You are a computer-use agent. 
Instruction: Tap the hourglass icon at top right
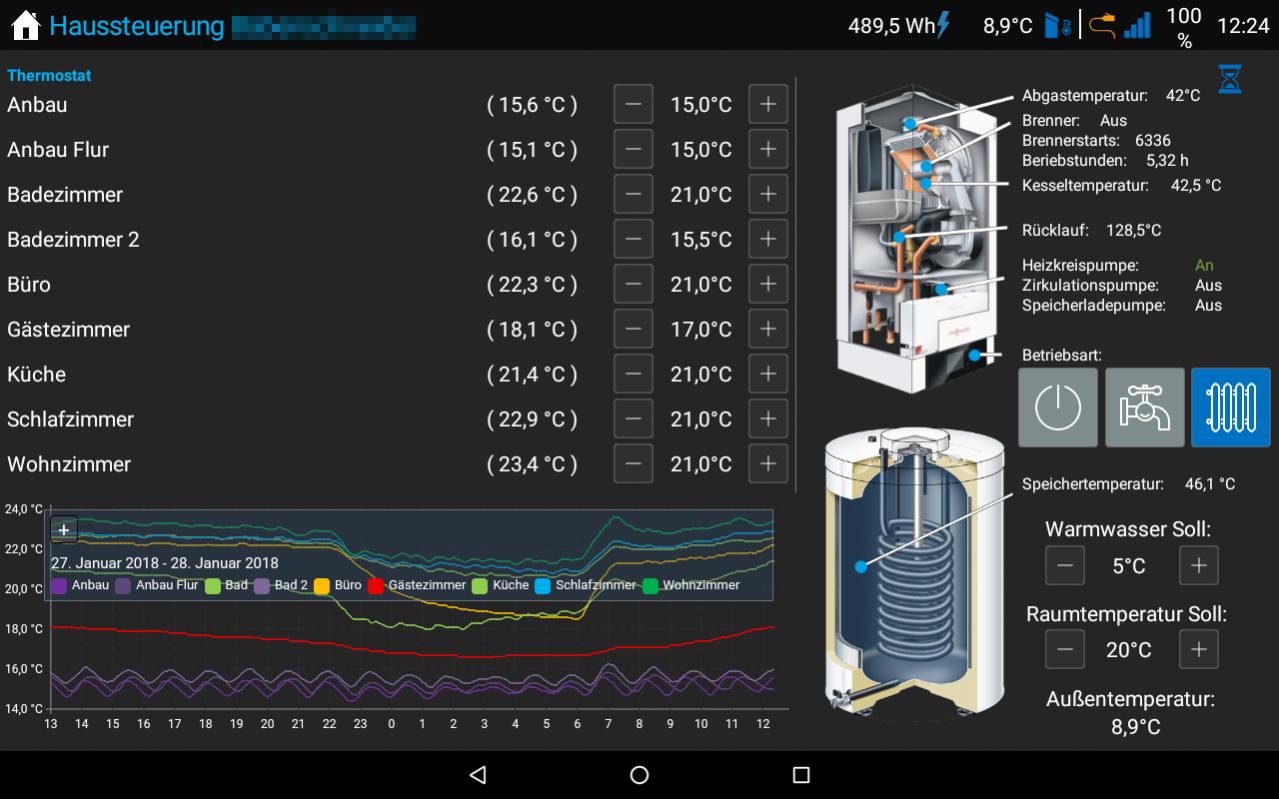click(x=1230, y=79)
